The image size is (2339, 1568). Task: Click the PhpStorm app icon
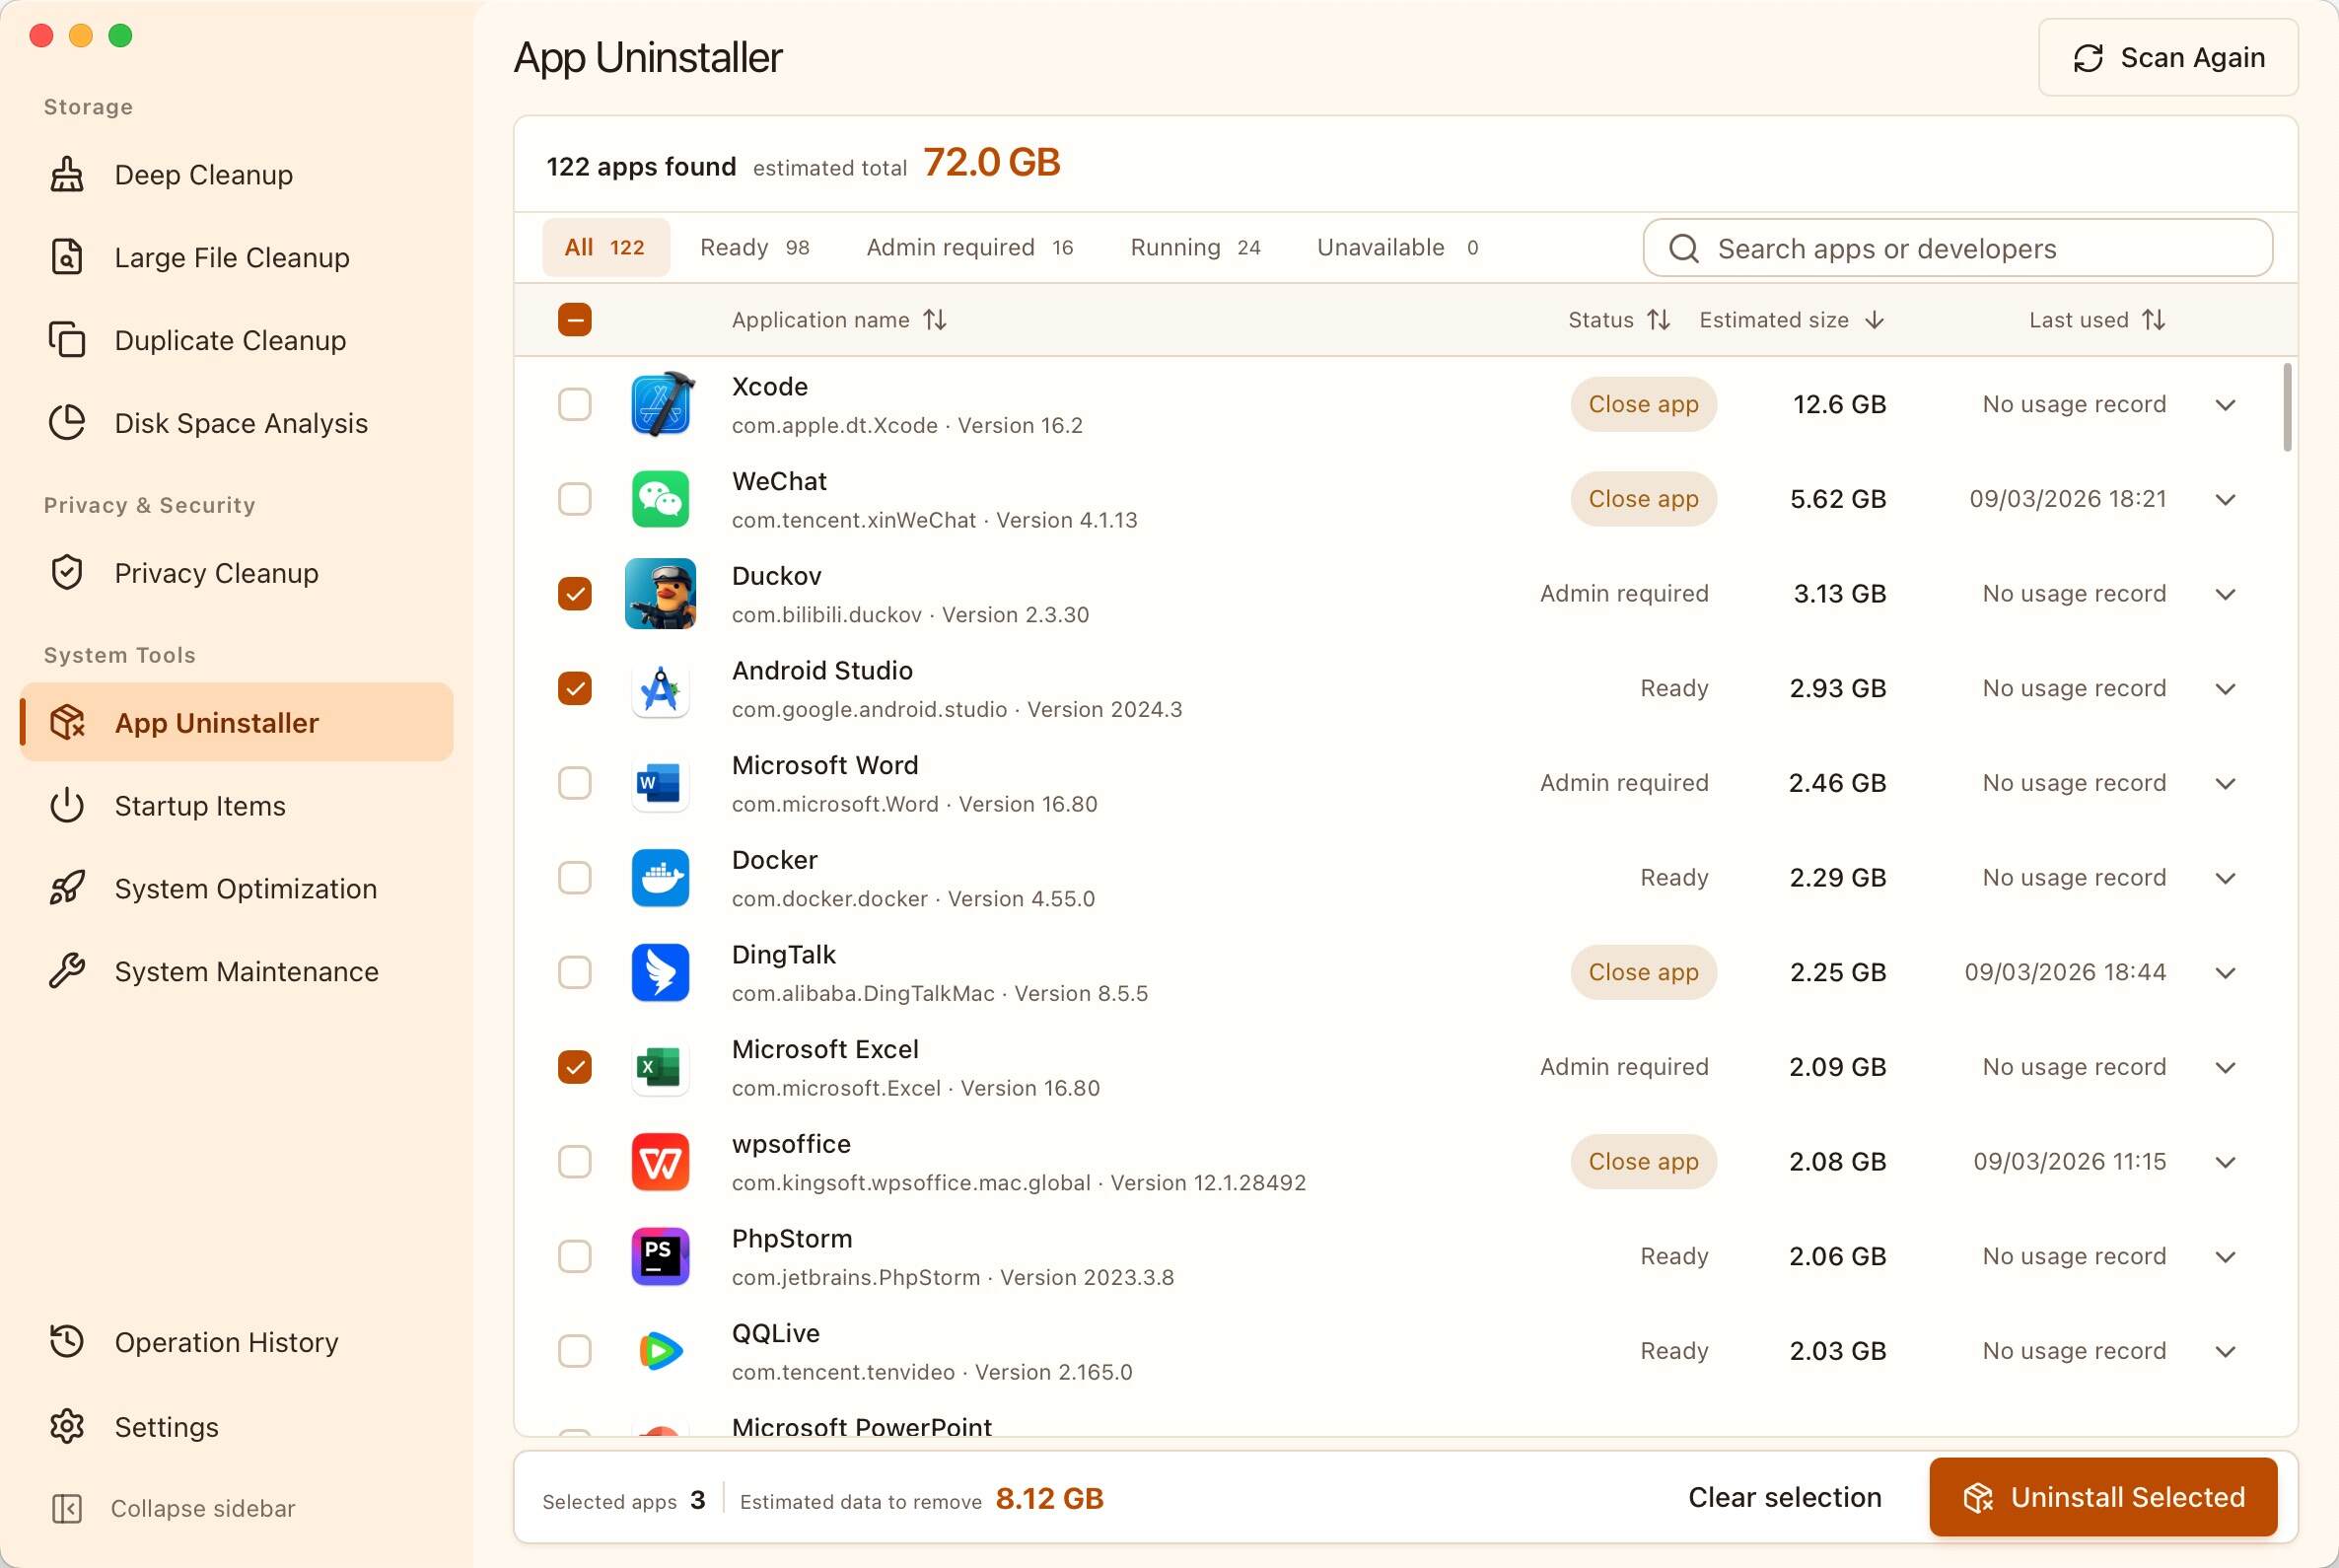660,1256
